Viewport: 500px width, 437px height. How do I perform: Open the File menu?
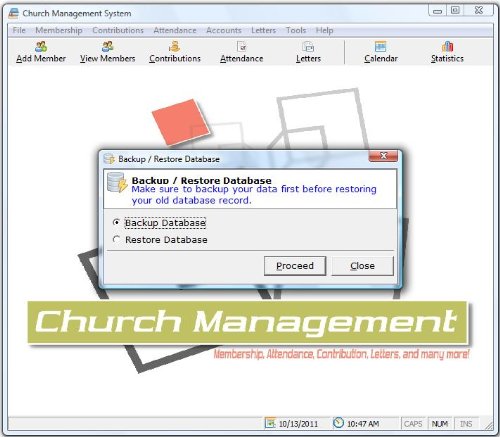tap(19, 30)
